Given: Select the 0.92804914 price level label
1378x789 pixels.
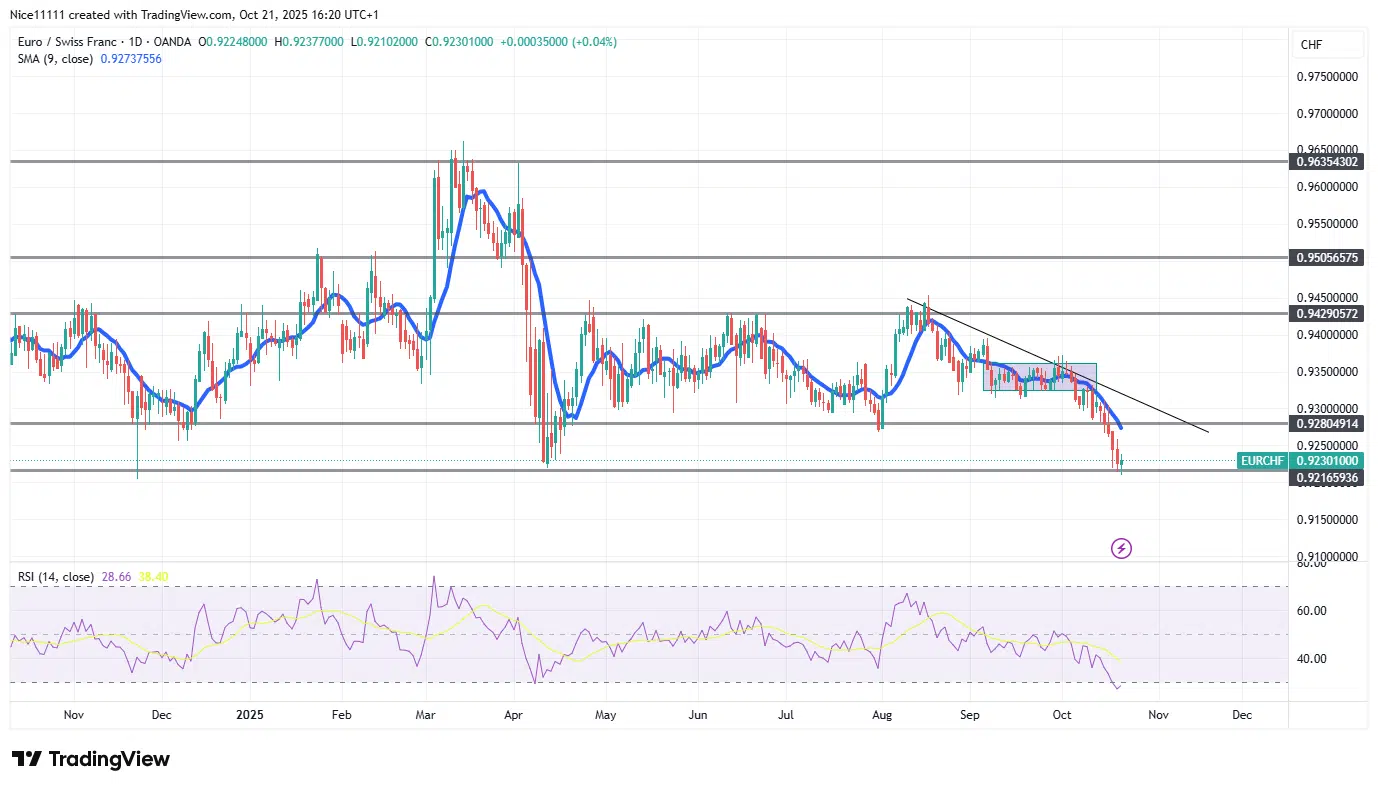Looking at the screenshot, I should pyautogui.click(x=1327, y=424).
